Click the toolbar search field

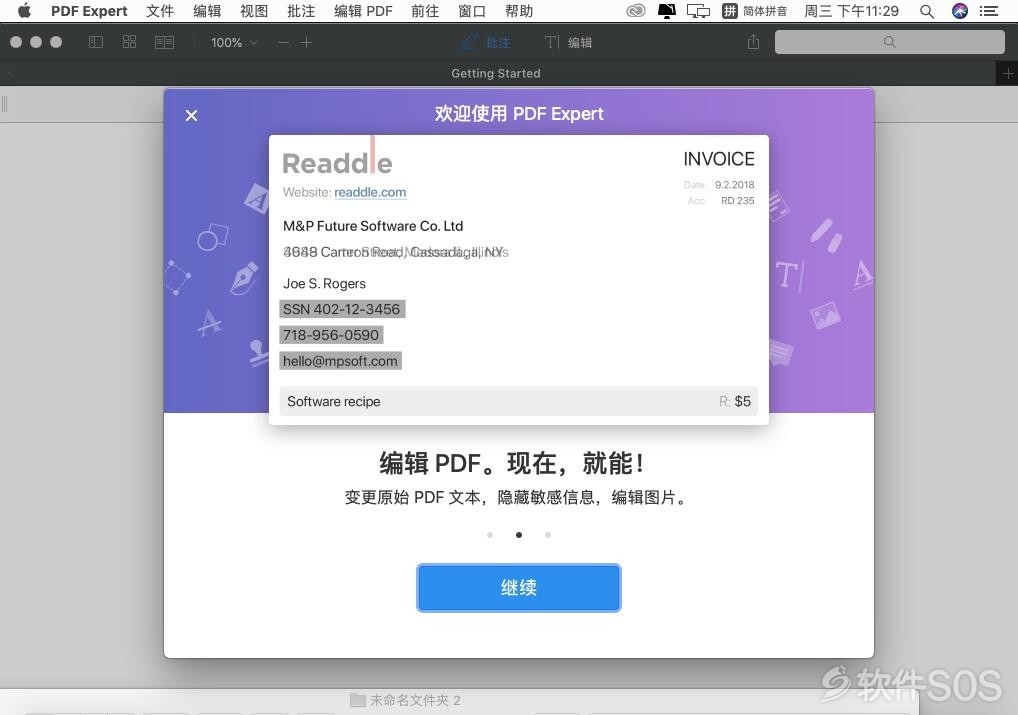pos(889,42)
